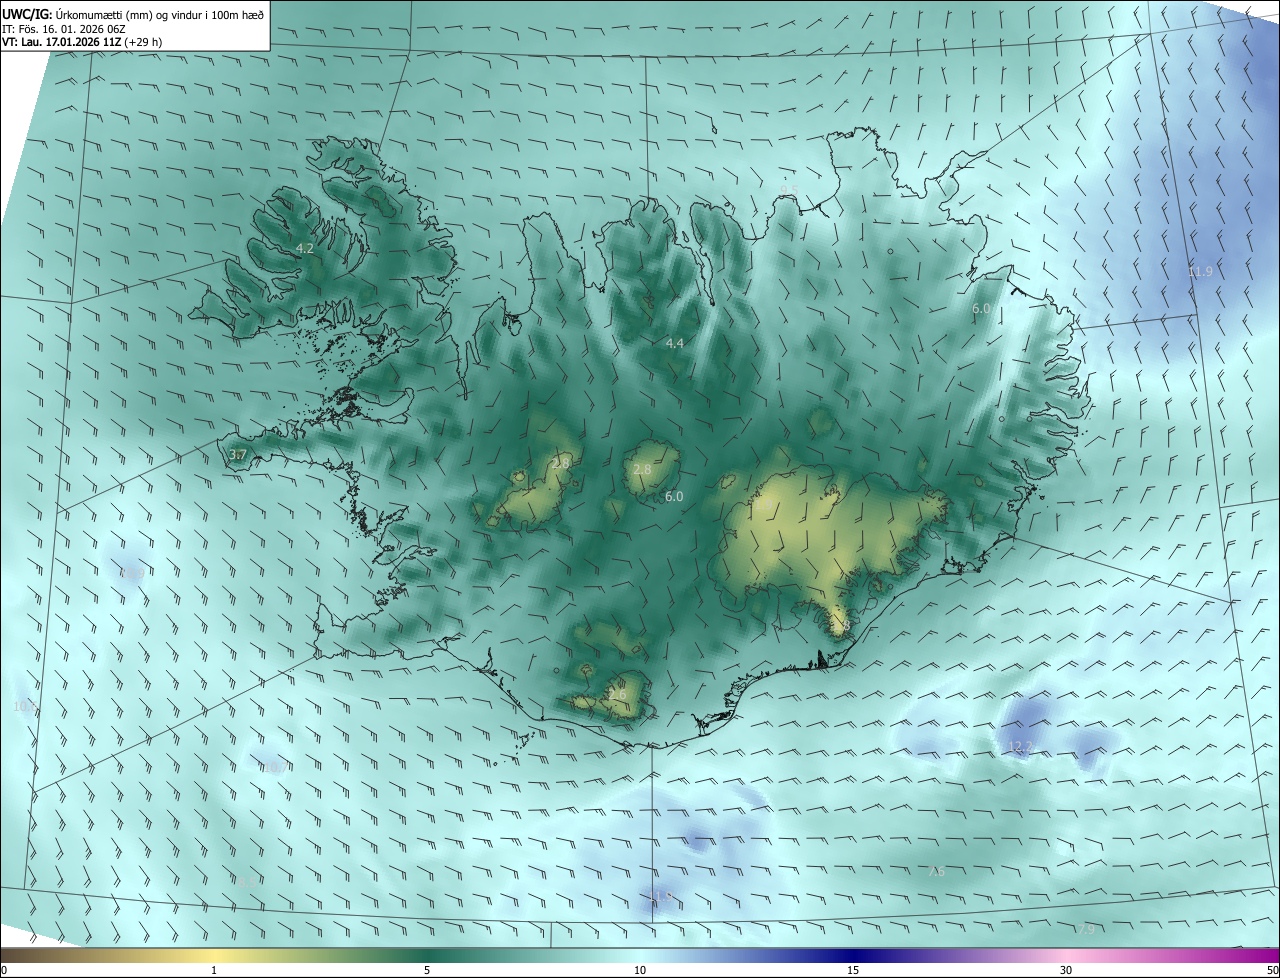
Task: Click the valid time line 'VT: Lau. 17.01.2026 11Z (+29 h)'
Action: [x=82, y=42]
